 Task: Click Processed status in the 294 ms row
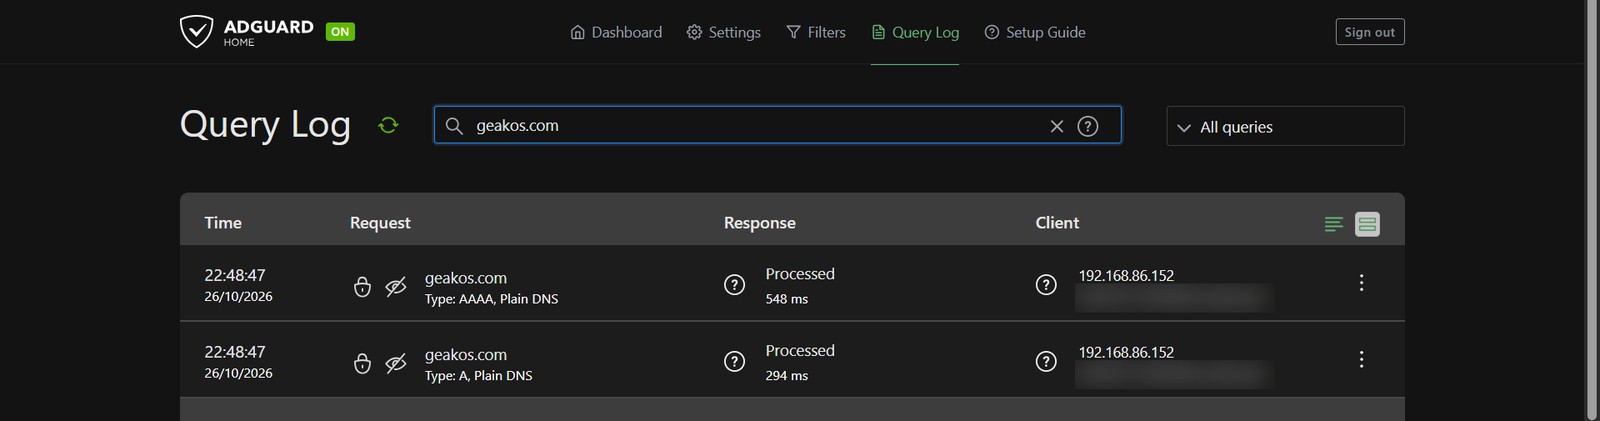coord(800,351)
